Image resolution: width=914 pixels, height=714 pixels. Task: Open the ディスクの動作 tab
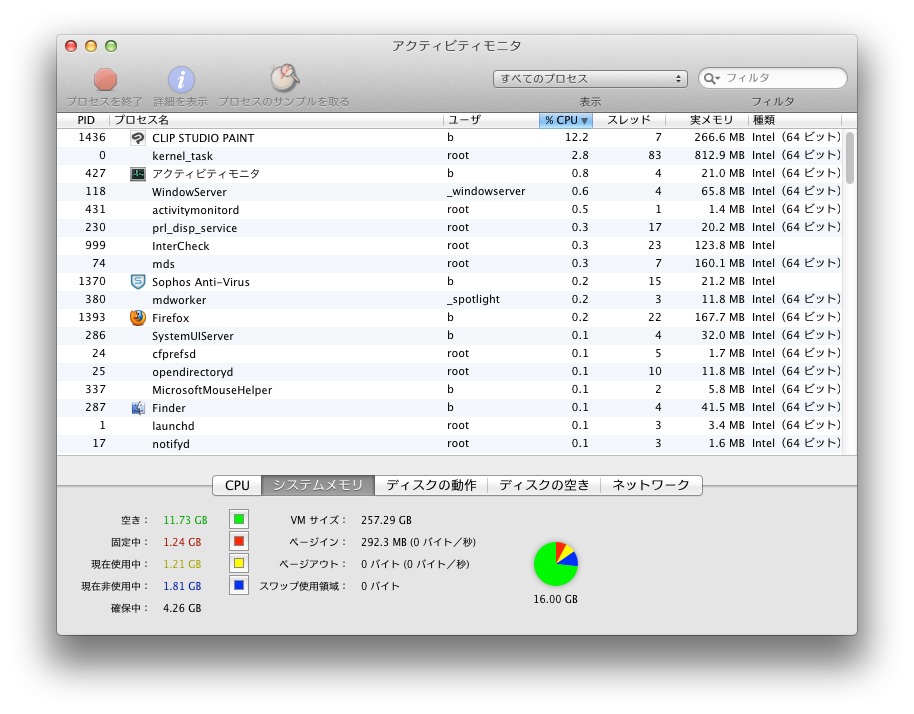click(431, 485)
